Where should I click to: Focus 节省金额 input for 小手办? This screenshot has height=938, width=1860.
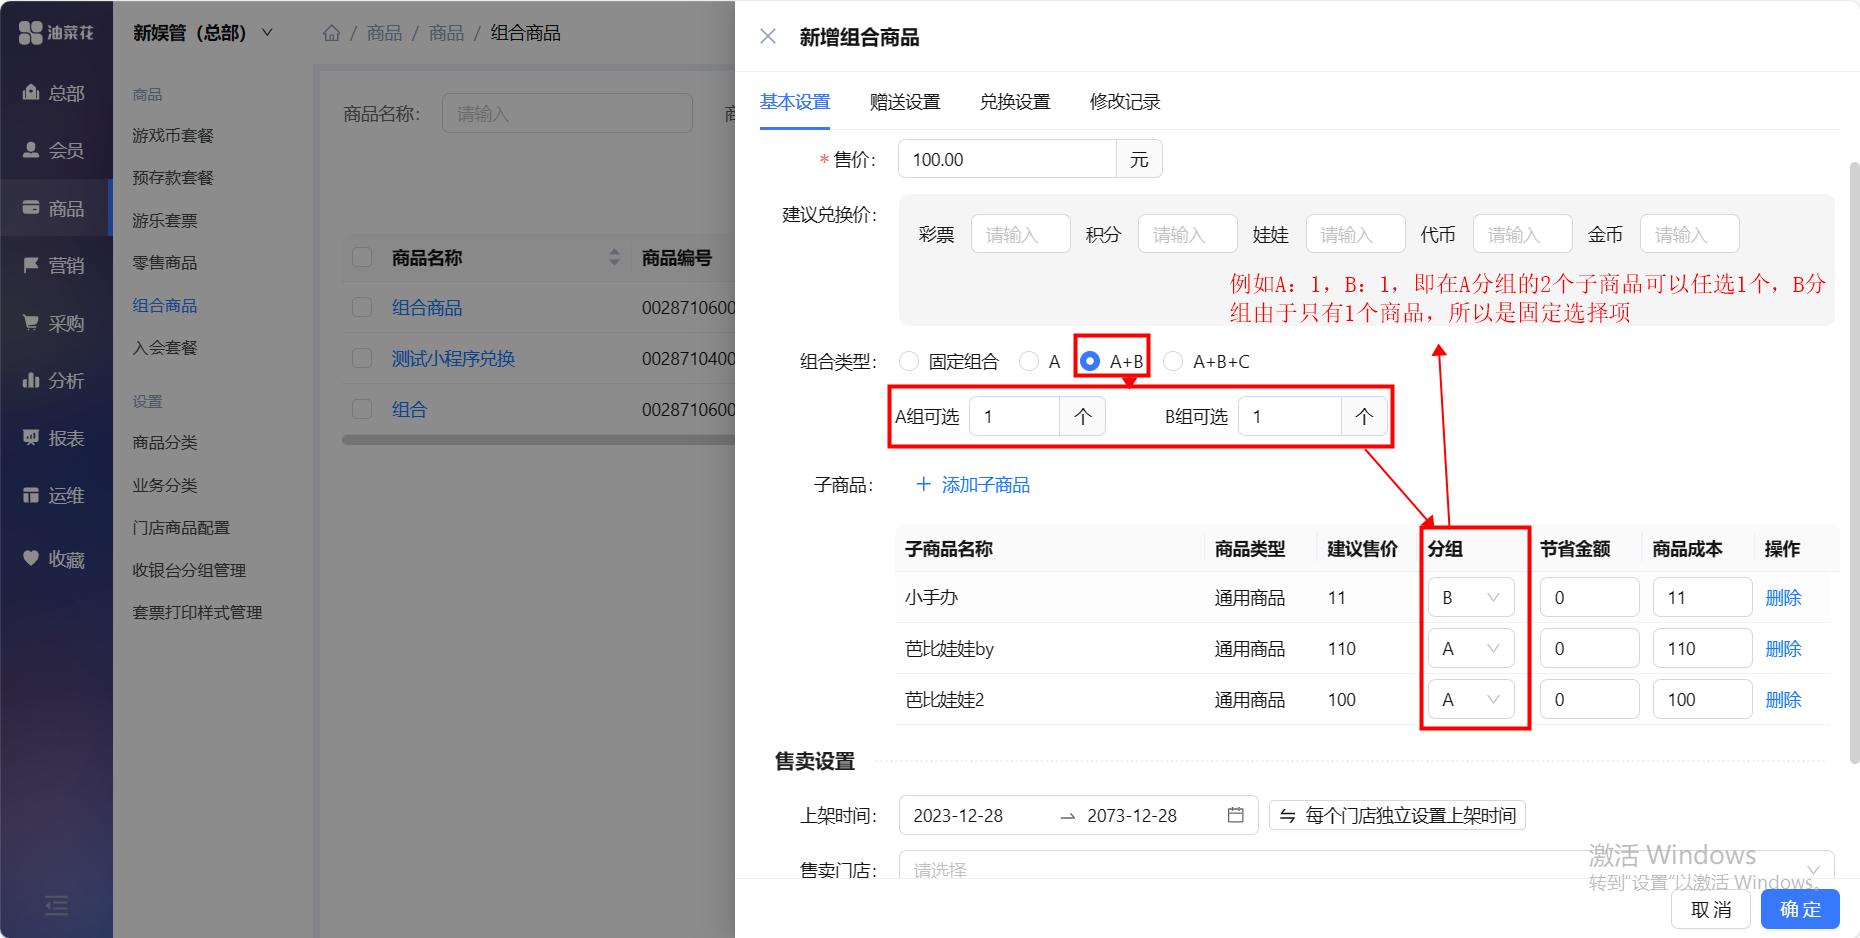(x=1589, y=597)
